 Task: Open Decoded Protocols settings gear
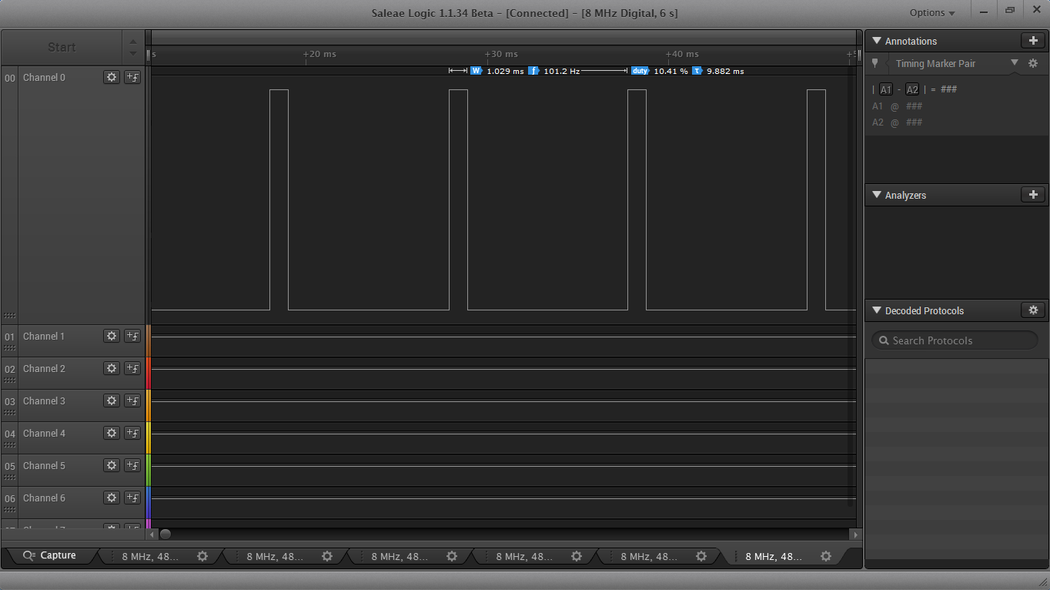point(1033,310)
